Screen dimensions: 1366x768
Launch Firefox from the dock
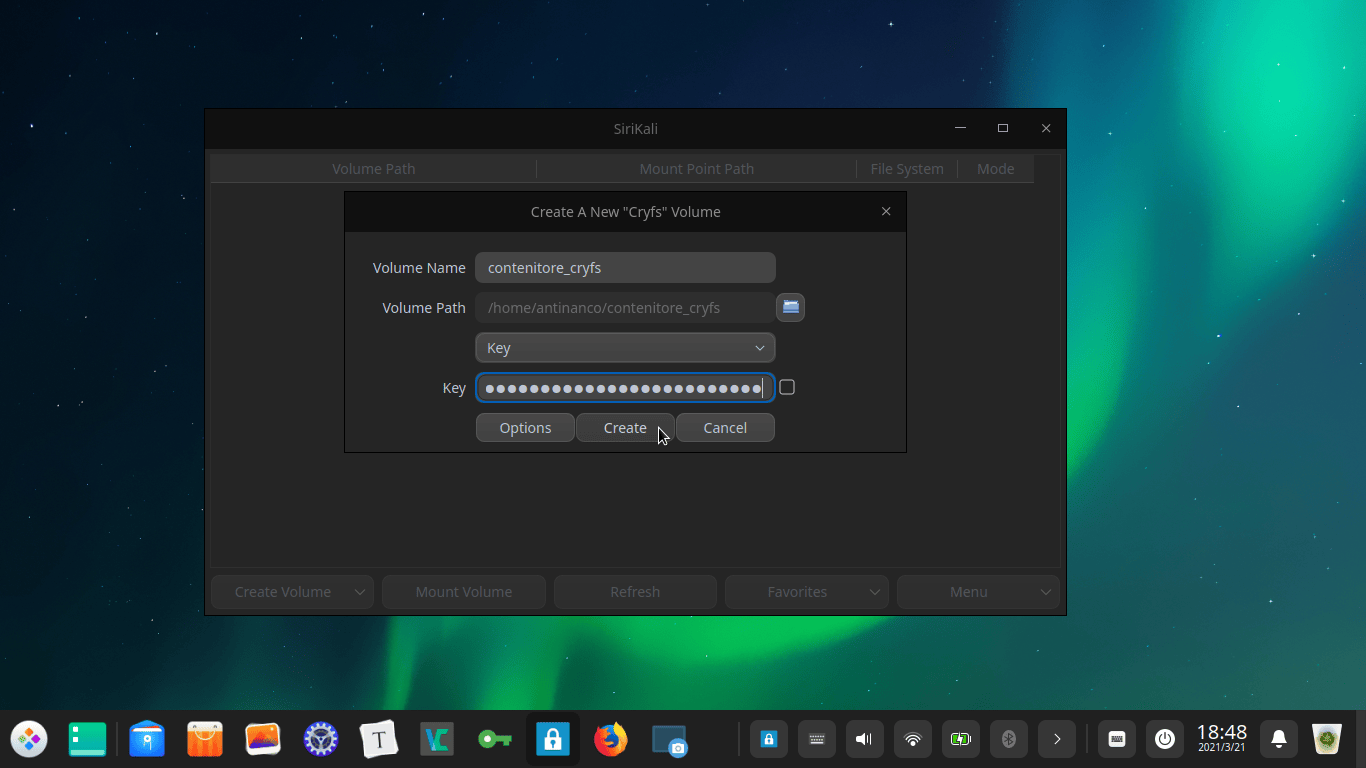pos(611,740)
